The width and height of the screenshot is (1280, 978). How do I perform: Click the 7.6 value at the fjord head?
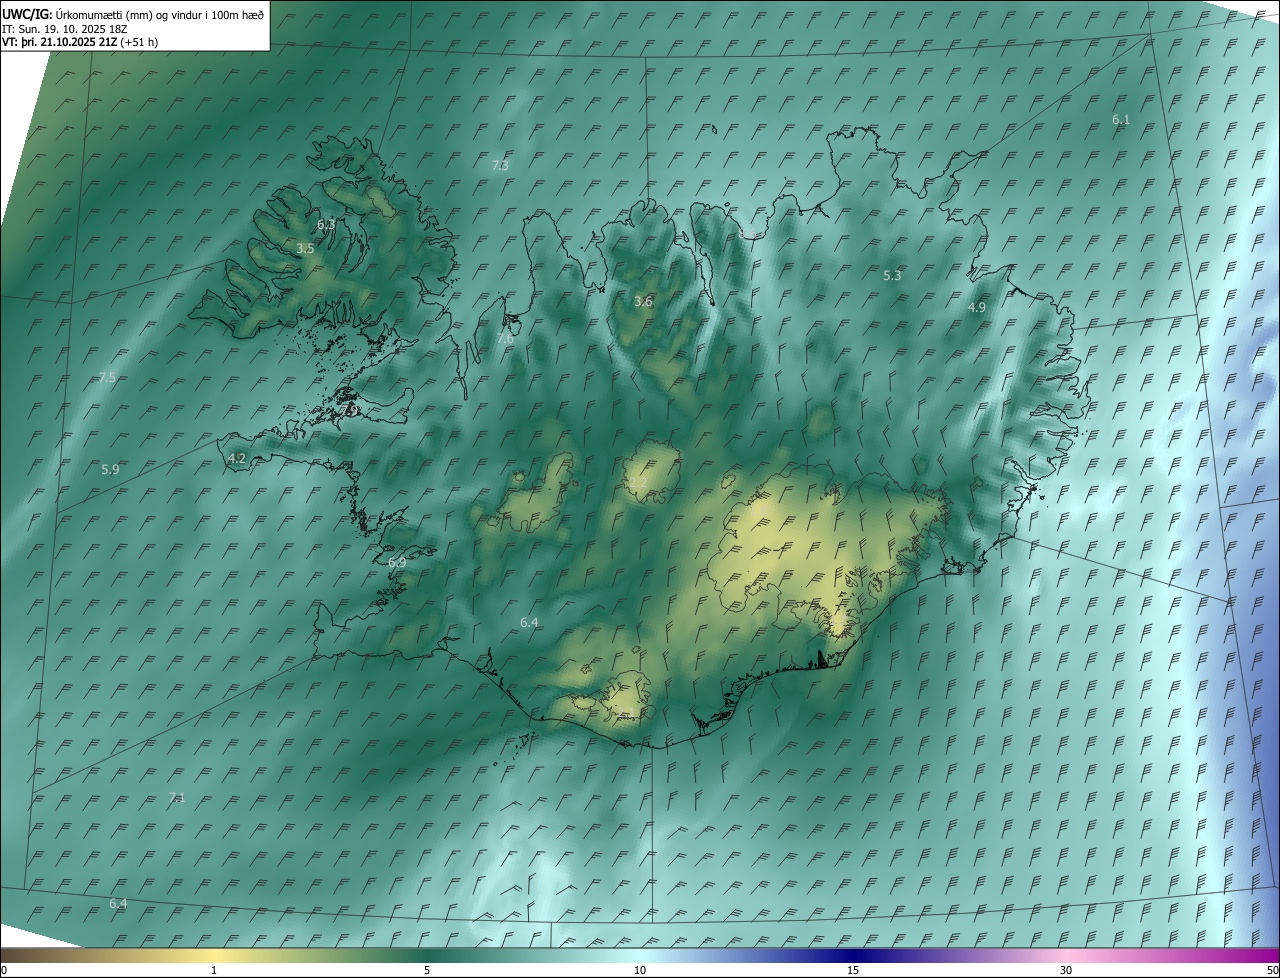tap(505, 339)
